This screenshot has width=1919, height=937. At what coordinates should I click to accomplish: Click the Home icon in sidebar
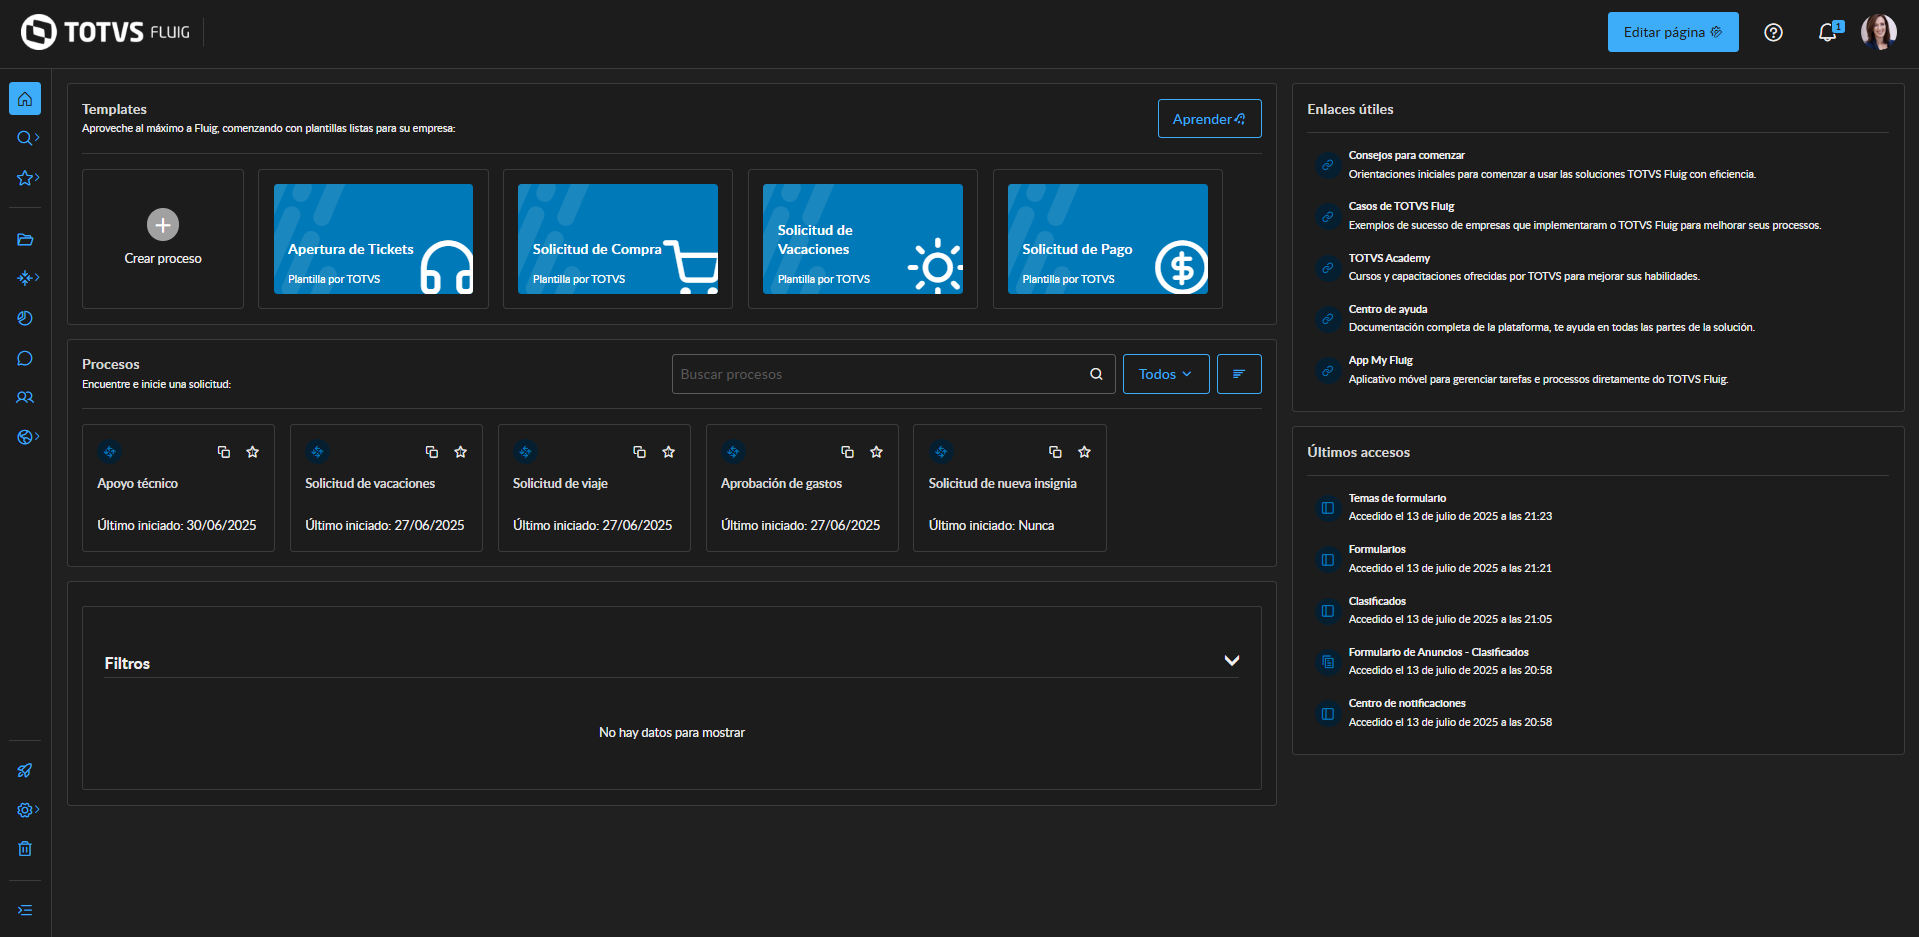[25, 99]
